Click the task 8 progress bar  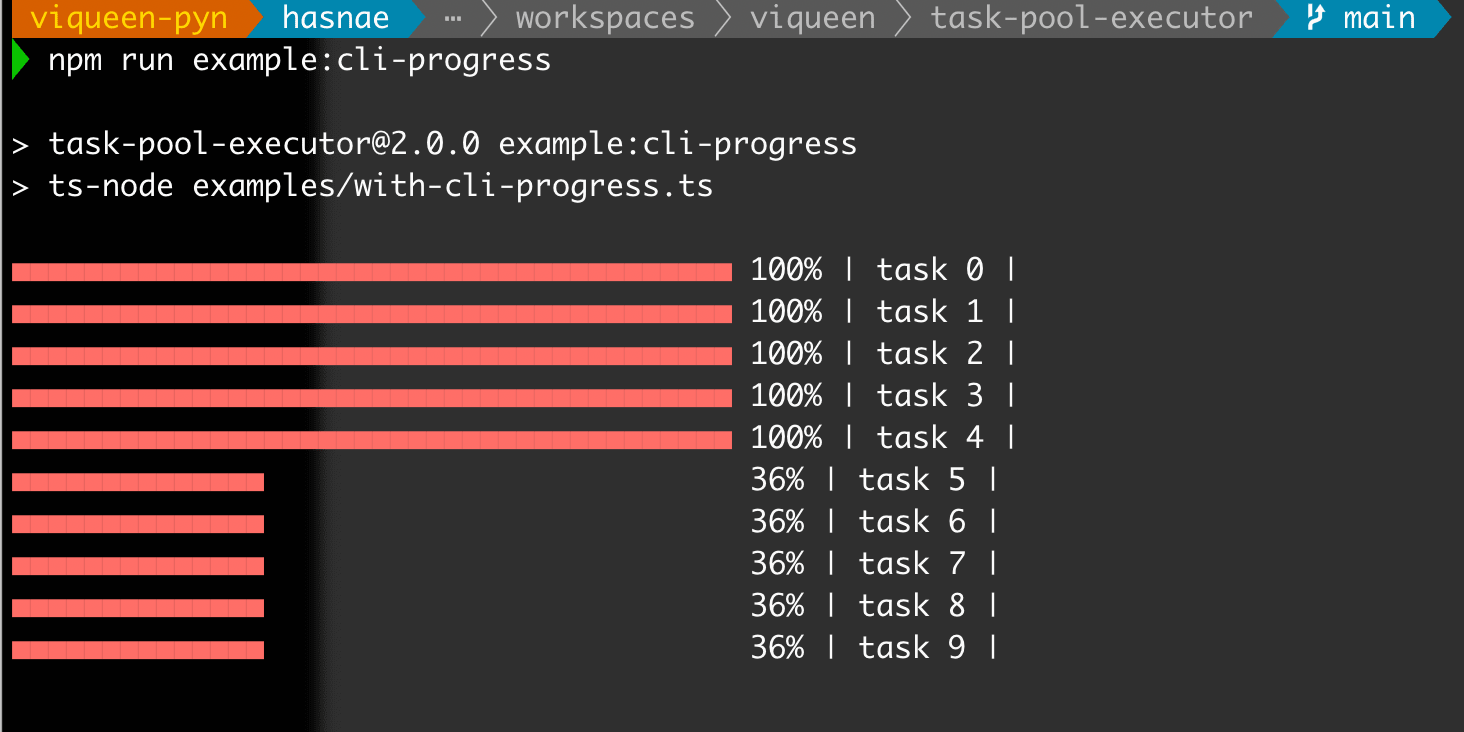click(x=138, y=608)
